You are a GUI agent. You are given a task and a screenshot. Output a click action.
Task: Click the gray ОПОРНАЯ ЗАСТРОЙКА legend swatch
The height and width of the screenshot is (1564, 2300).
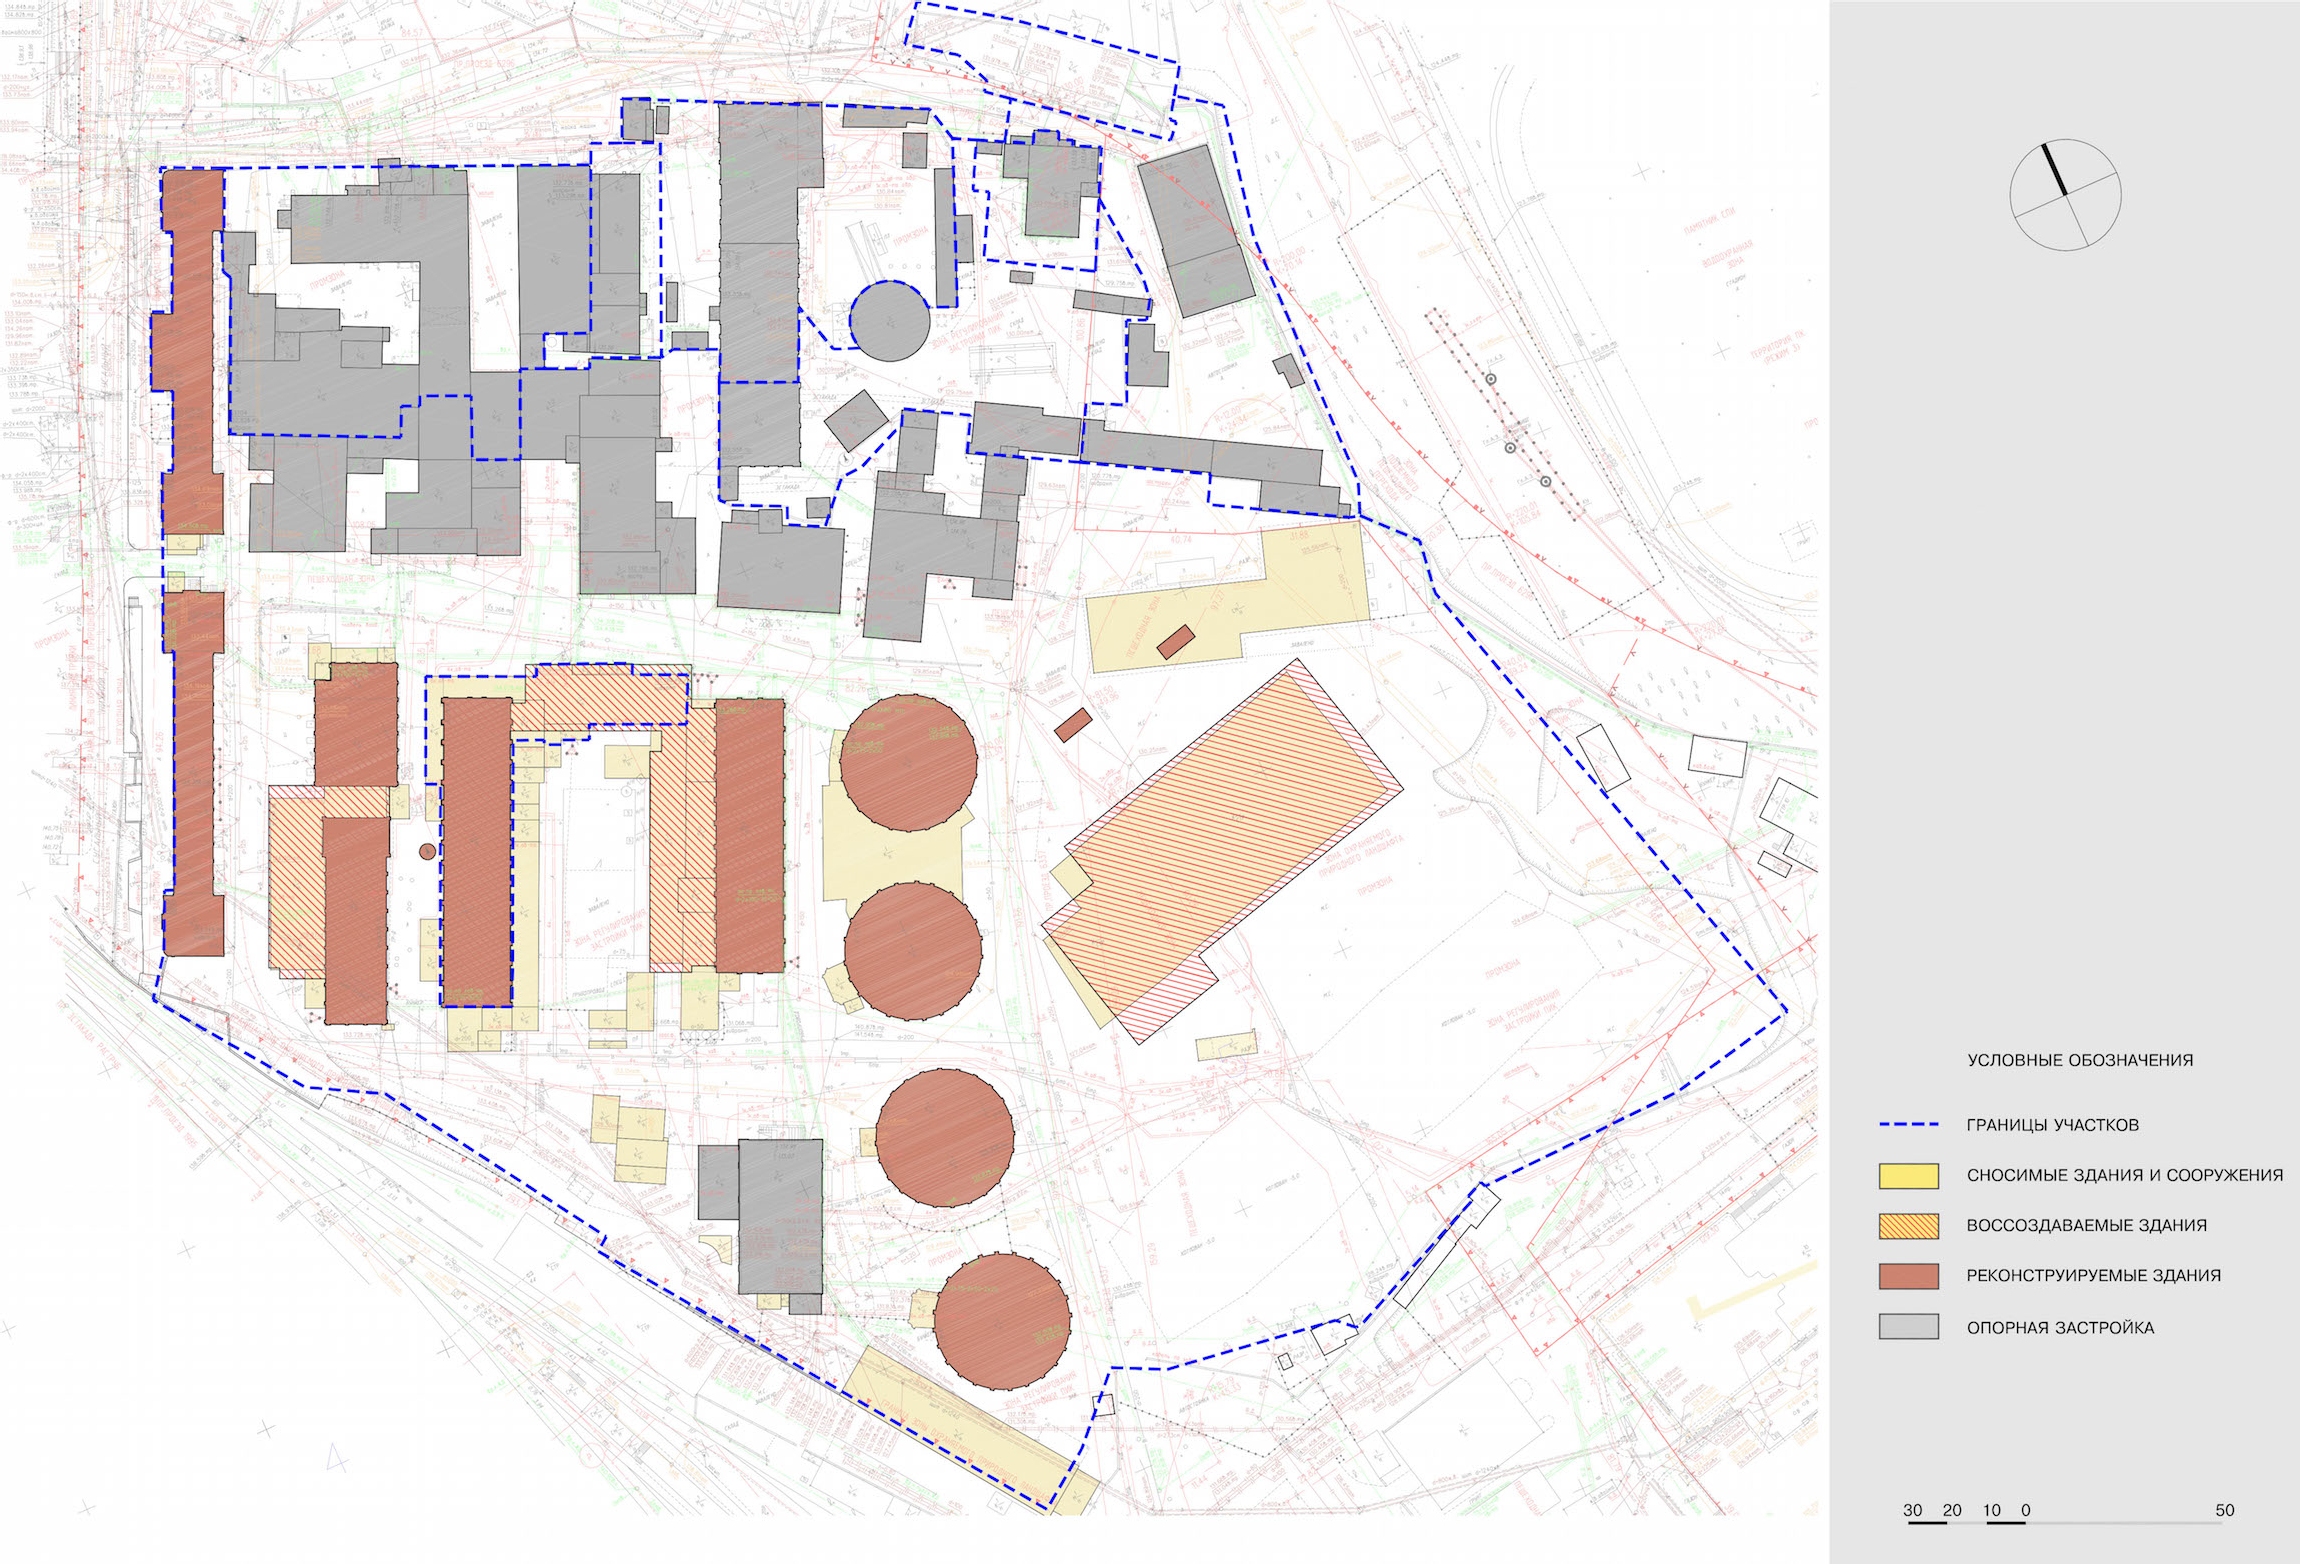(1908, 1327)
